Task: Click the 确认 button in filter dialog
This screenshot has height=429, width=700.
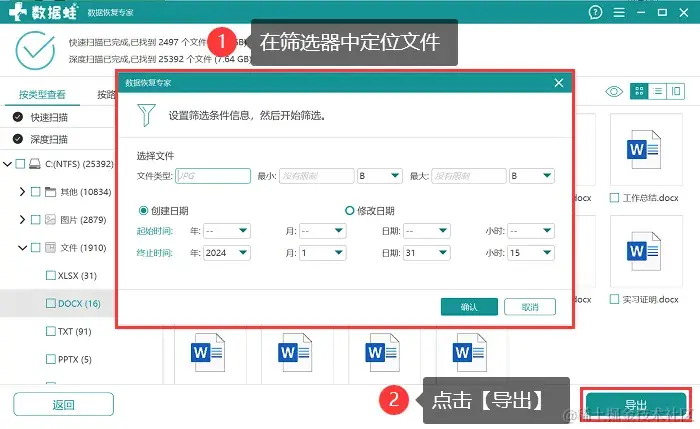Action: 469,307
